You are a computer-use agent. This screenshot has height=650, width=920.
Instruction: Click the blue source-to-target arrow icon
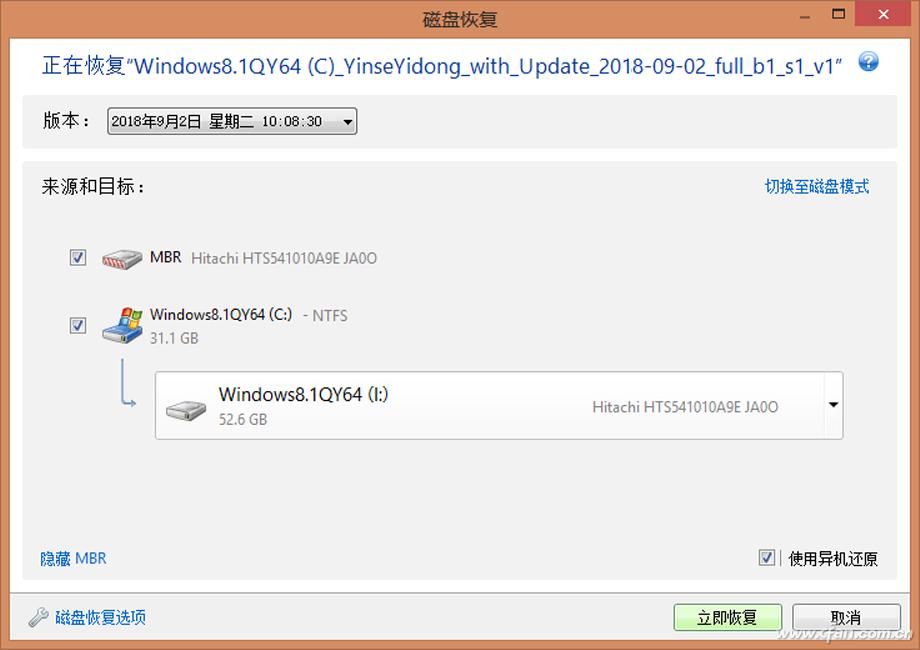tap(128, 382)
